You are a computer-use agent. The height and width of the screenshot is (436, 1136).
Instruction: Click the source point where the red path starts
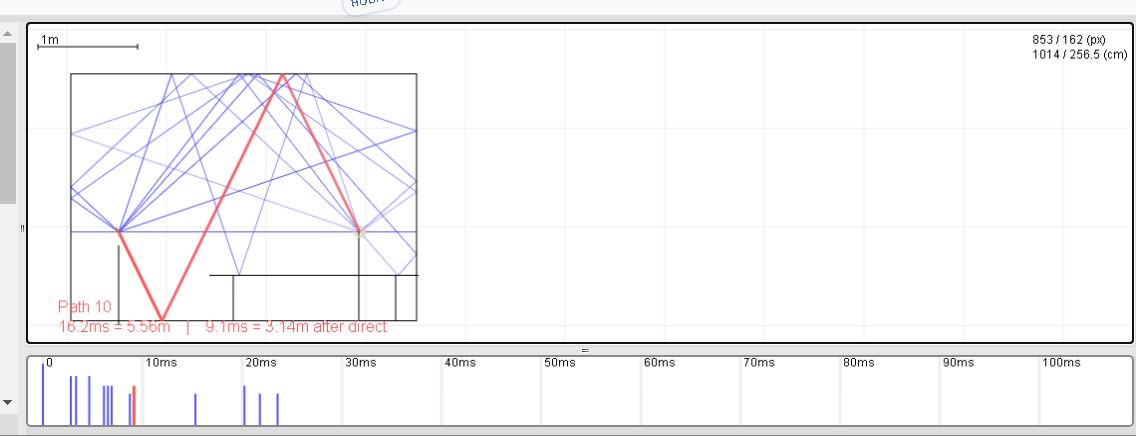pyautogui.click(x=118, y=231)
